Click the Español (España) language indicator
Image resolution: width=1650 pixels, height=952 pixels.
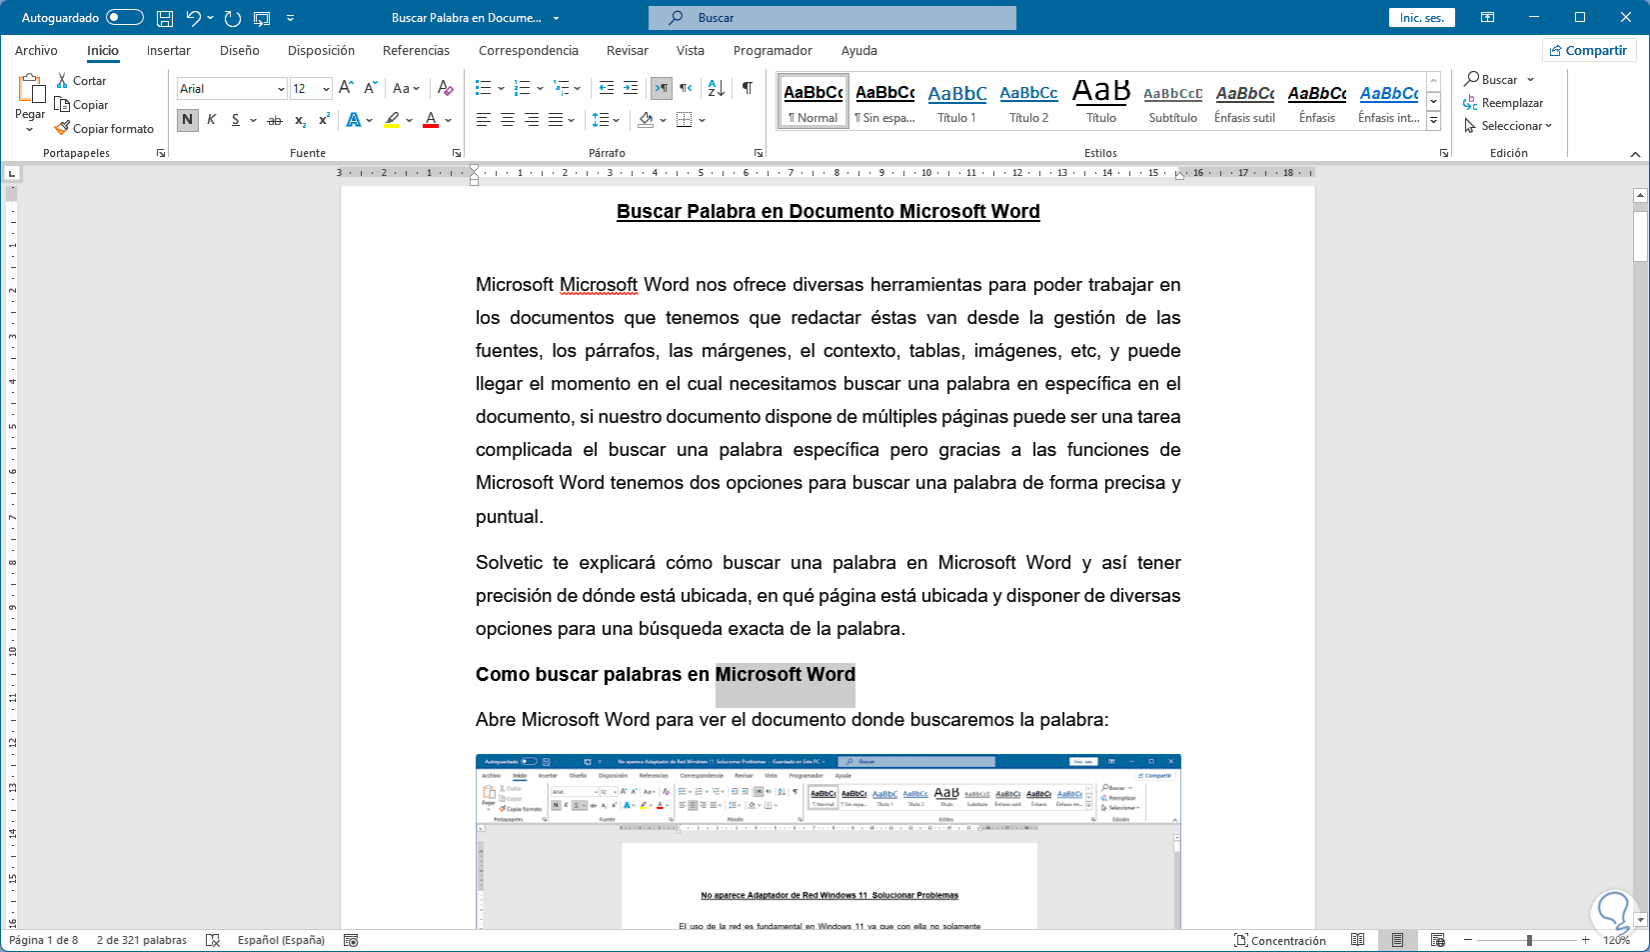click(x=281, y=940)
